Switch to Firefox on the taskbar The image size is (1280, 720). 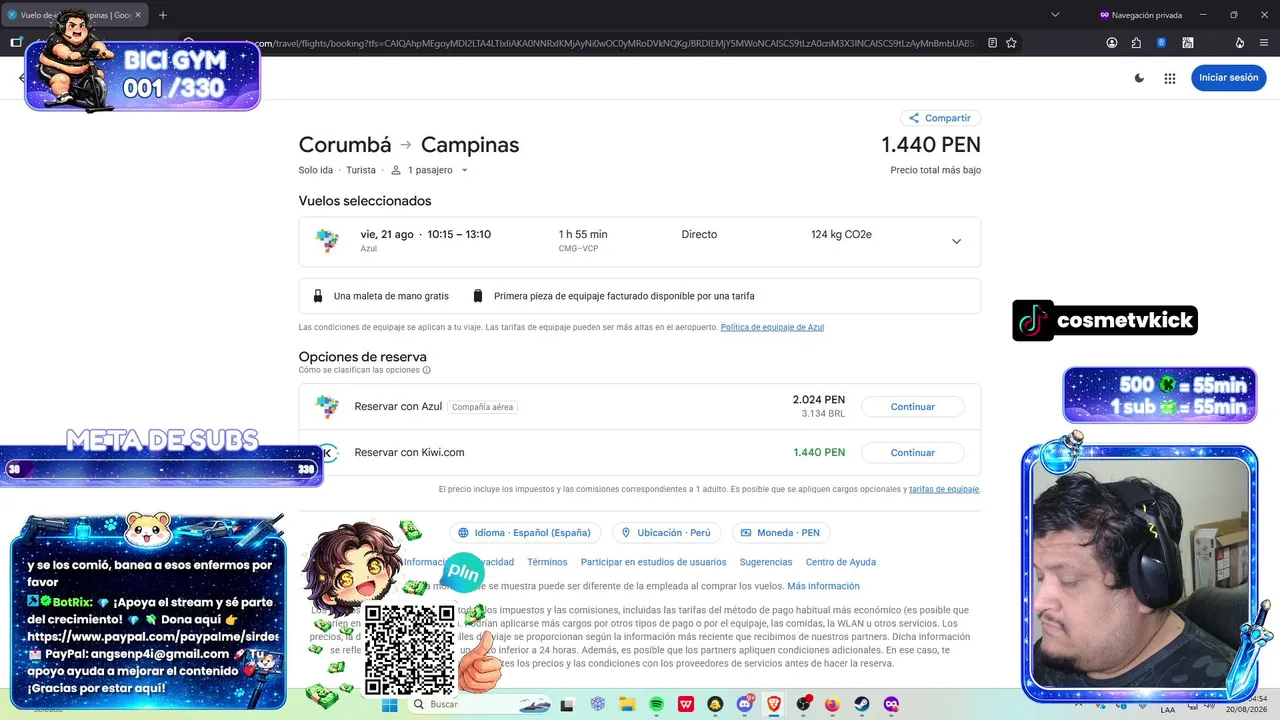(x=832, y=705)
